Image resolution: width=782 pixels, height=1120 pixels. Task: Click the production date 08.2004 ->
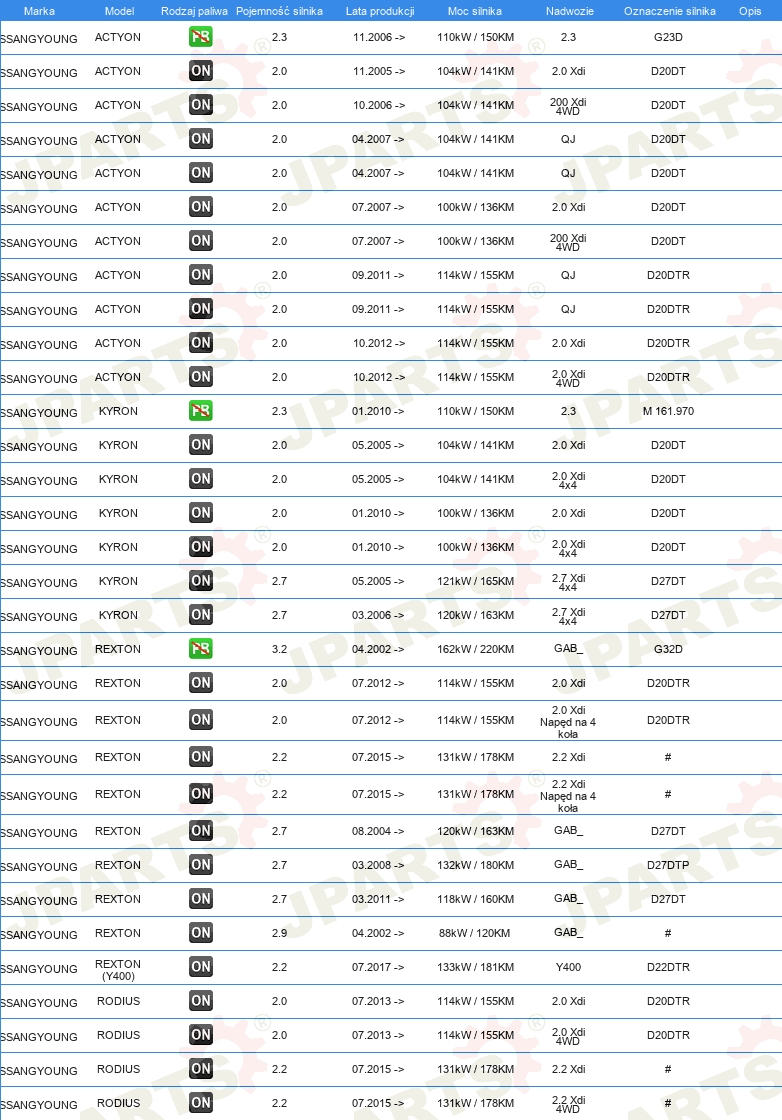378,831
